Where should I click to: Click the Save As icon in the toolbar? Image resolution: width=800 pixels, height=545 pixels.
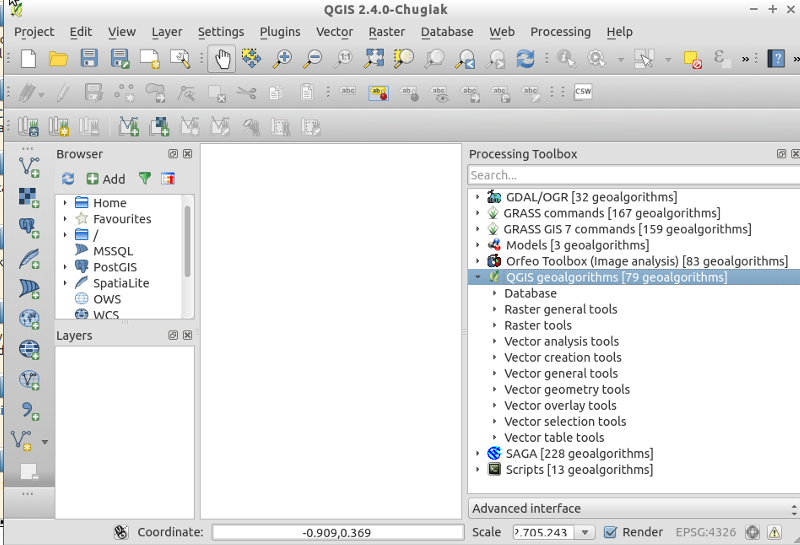click(x=120, y=59)
